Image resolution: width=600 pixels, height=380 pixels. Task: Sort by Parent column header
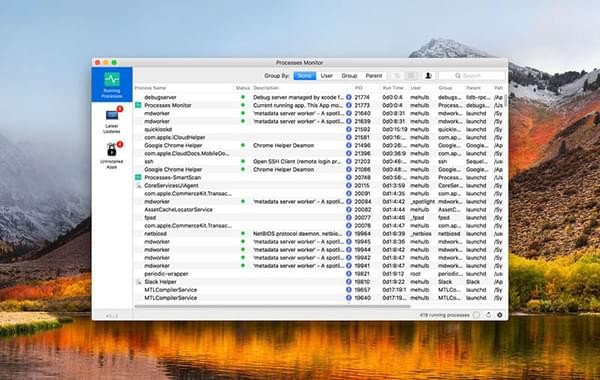[473, 88]
